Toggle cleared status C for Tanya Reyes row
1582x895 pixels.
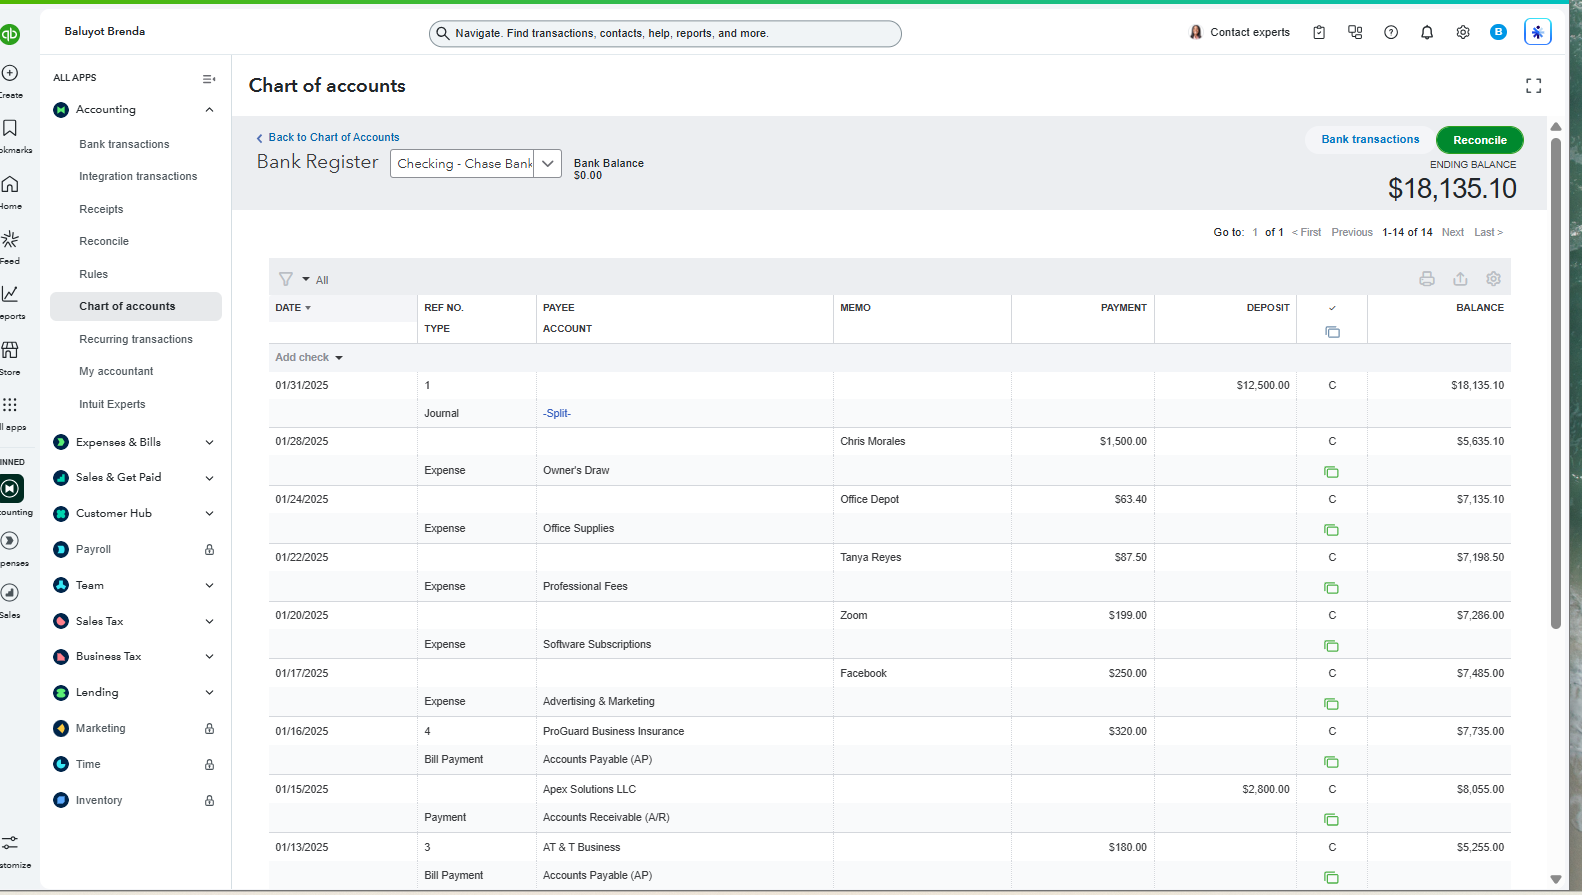(x=1332, y=557)
